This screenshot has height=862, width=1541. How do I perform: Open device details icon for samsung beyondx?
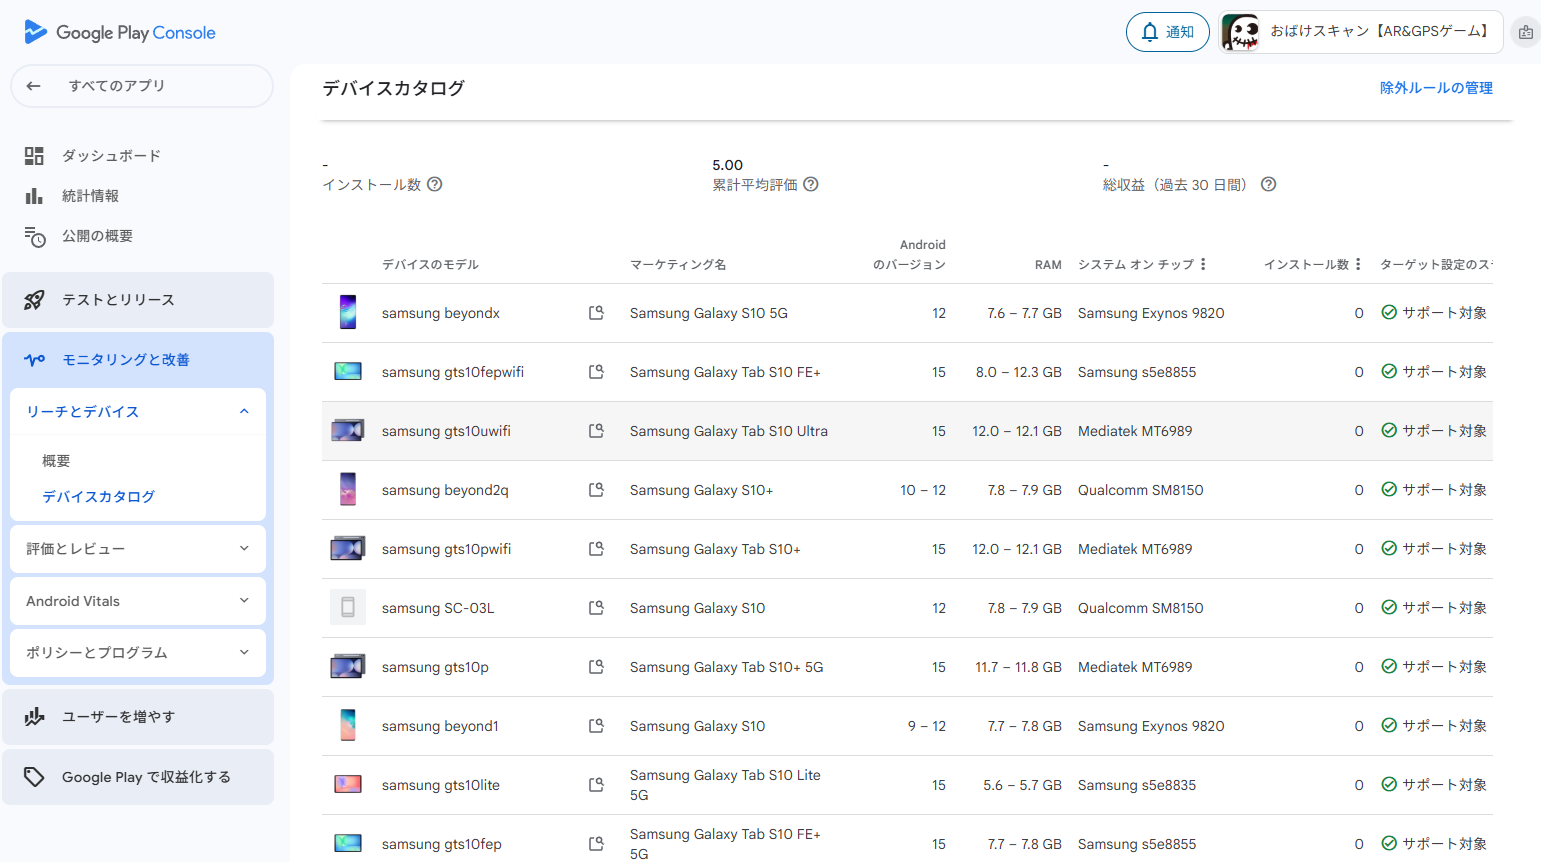coord(596,313)
